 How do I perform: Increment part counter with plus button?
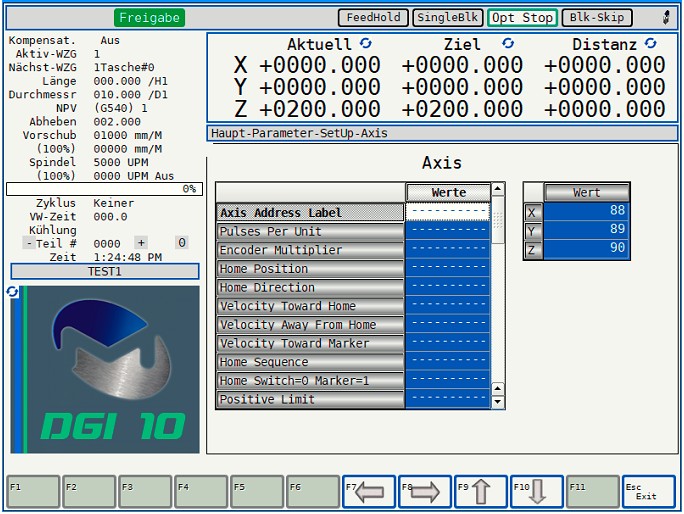pos(141,243)
